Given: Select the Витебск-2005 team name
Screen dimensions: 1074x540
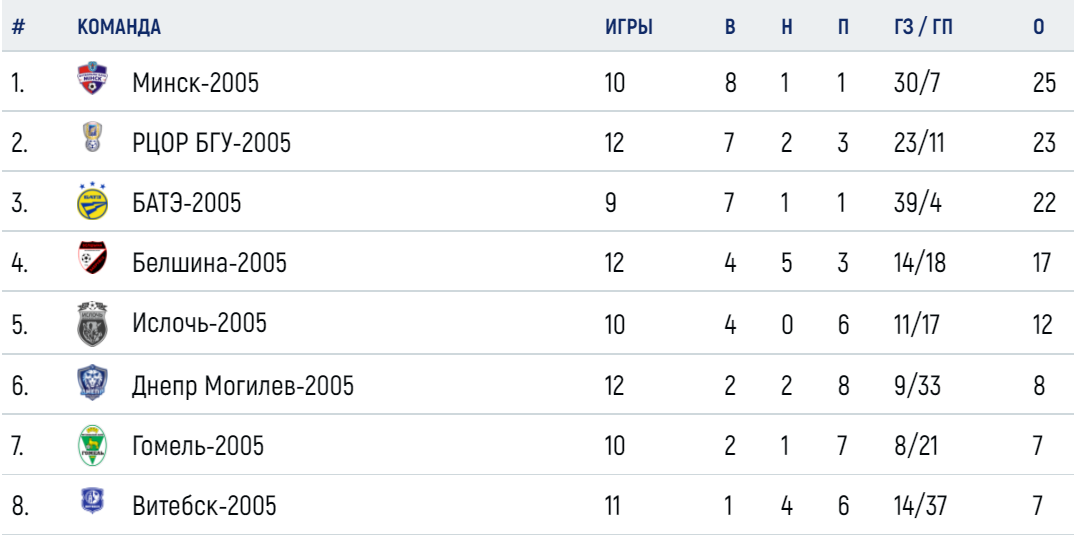Looking at the screenshot, I should (205, 506).
